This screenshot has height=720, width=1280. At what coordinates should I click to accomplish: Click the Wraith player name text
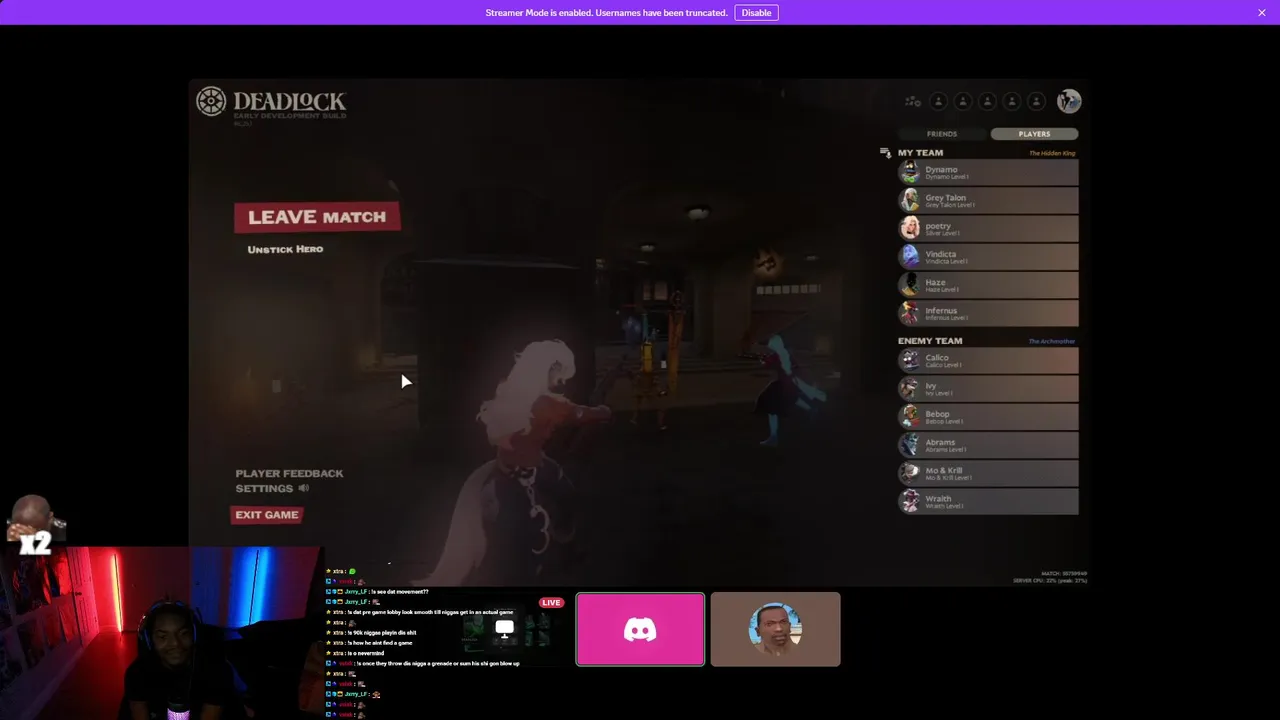[x=938, y=498]
